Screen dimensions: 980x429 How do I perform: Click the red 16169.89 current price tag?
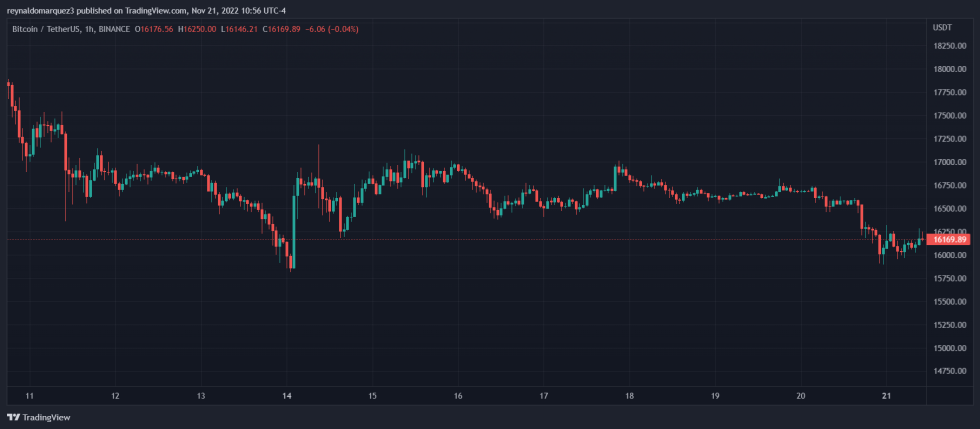(948, 240)
